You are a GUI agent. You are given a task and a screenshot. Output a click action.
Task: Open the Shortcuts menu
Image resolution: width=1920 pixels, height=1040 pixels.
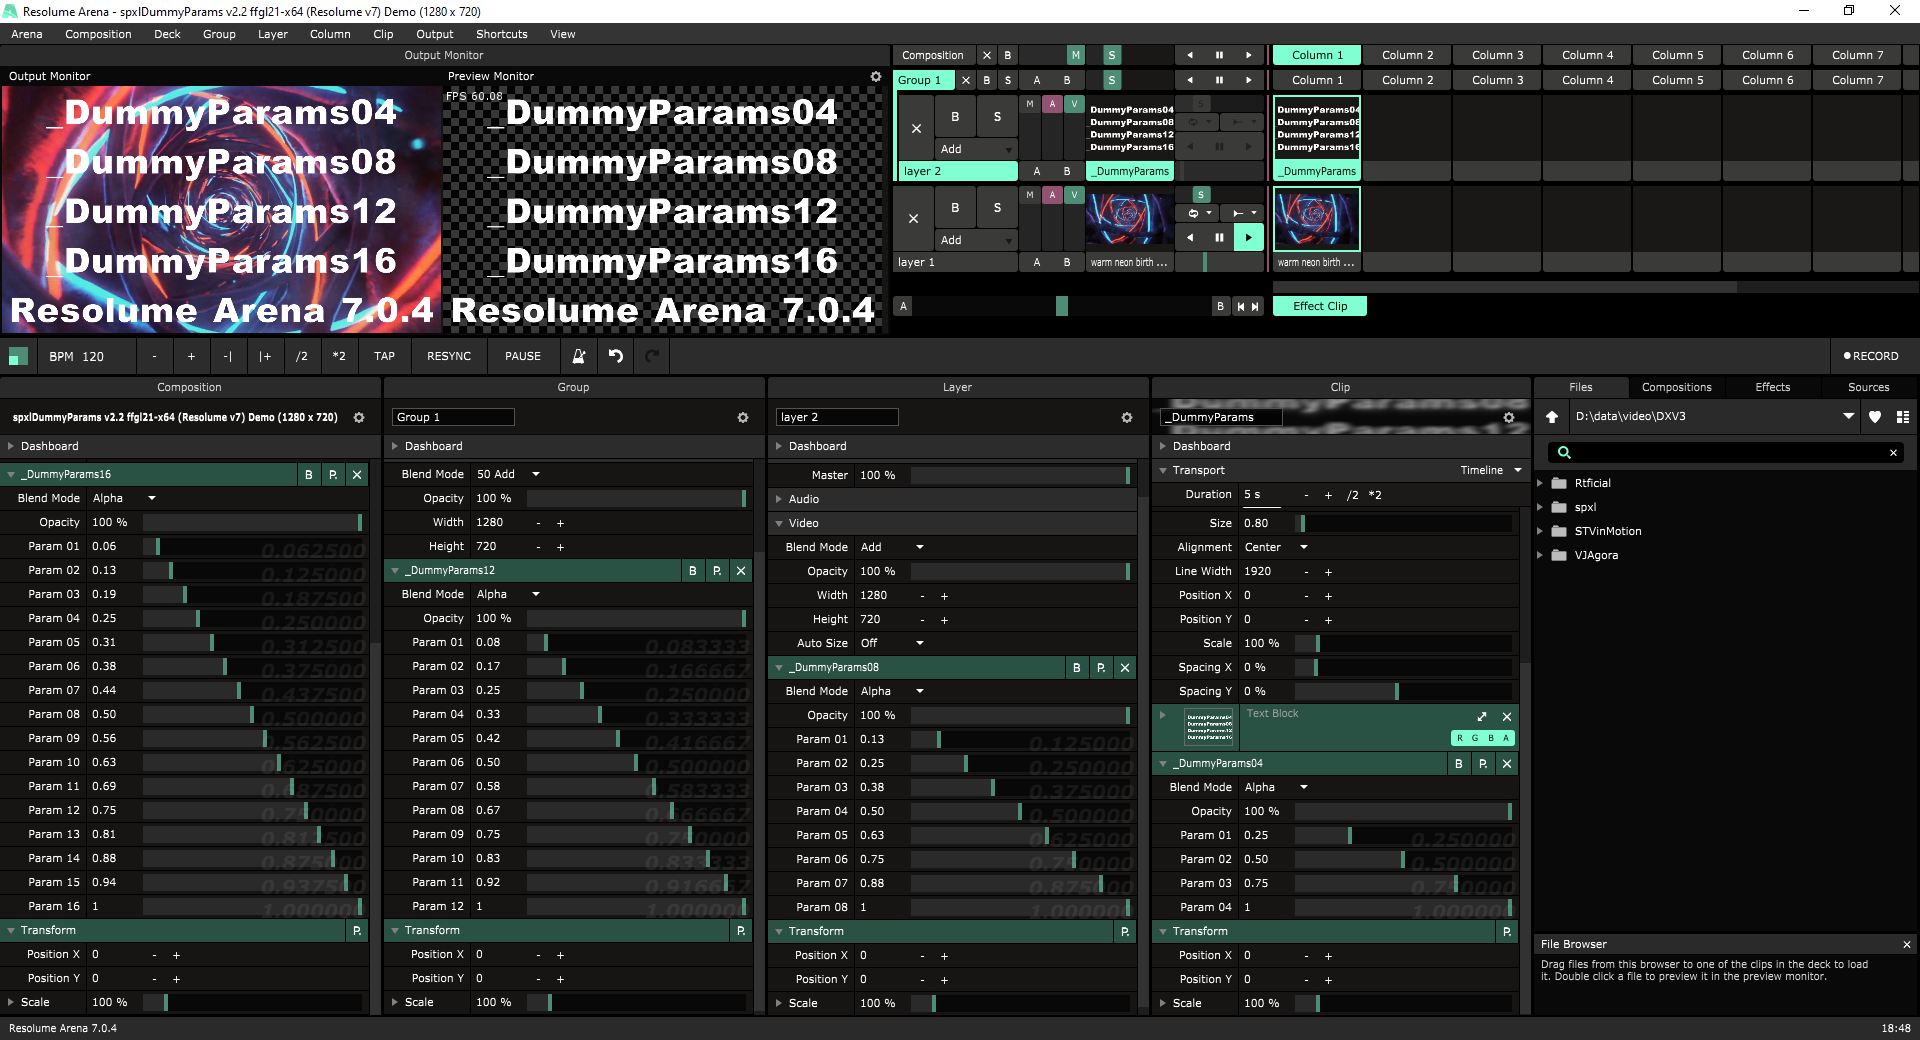501,34
